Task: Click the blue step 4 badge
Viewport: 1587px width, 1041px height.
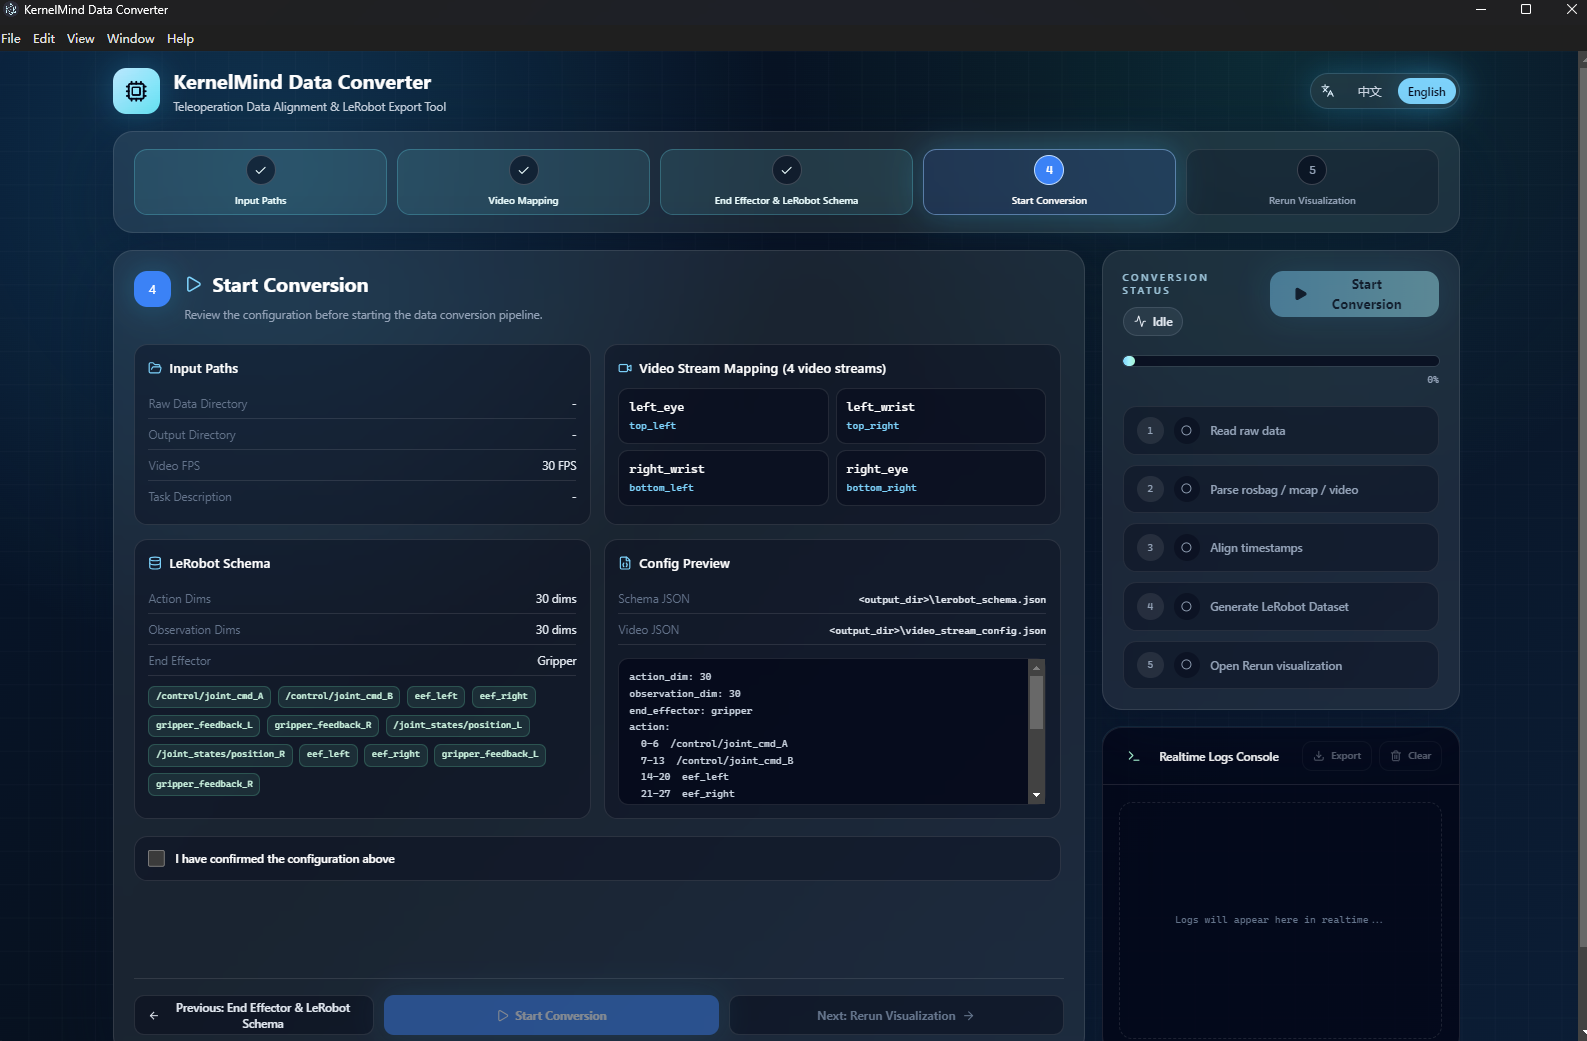Action: [152, 289]
